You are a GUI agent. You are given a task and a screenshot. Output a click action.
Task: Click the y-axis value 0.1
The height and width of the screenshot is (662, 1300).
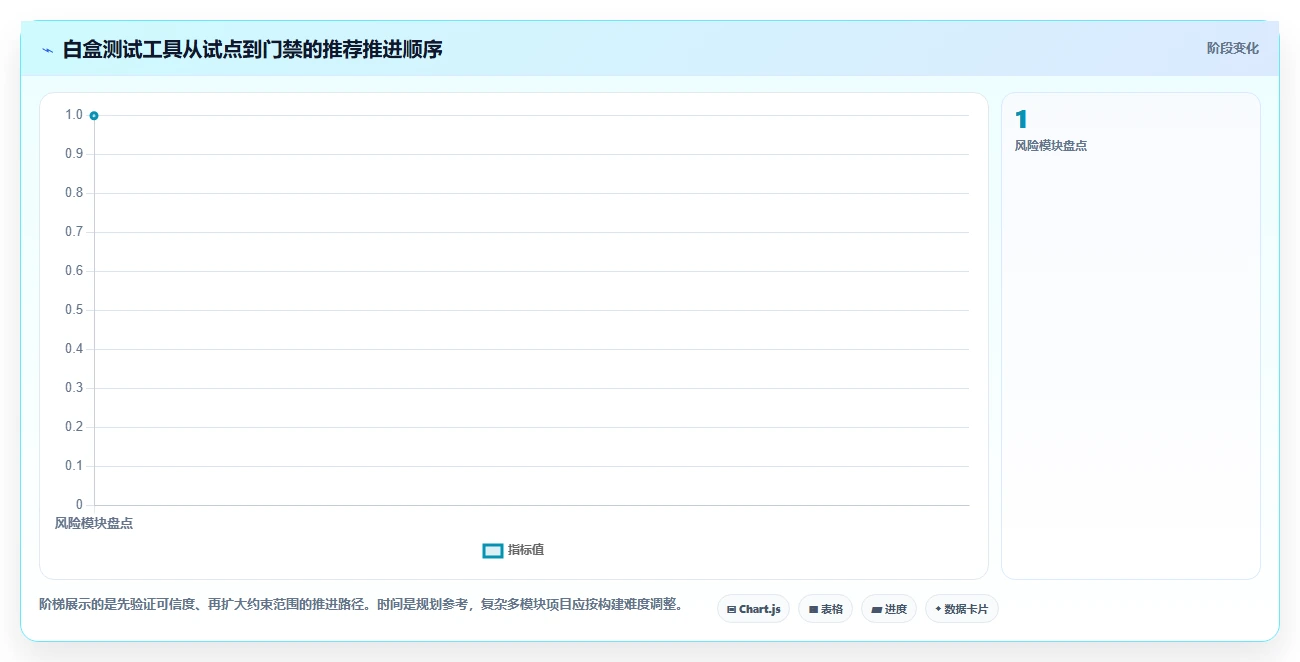pyautogui.click(x=74, y=466)
